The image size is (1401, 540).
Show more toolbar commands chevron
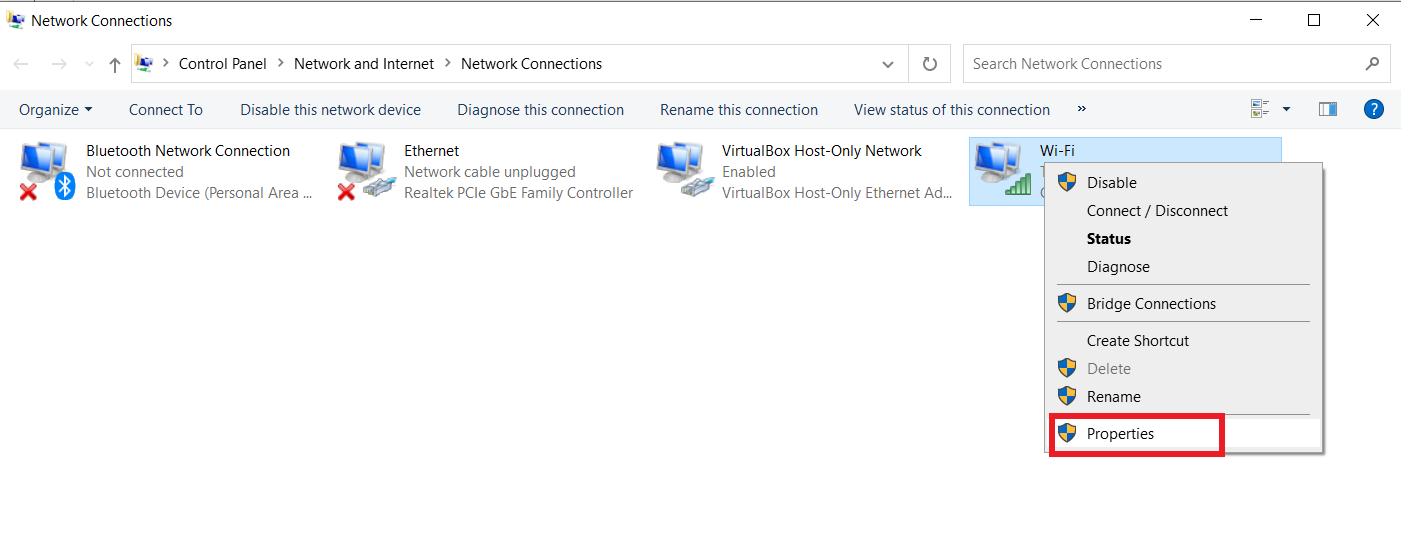coord(1081,109)
